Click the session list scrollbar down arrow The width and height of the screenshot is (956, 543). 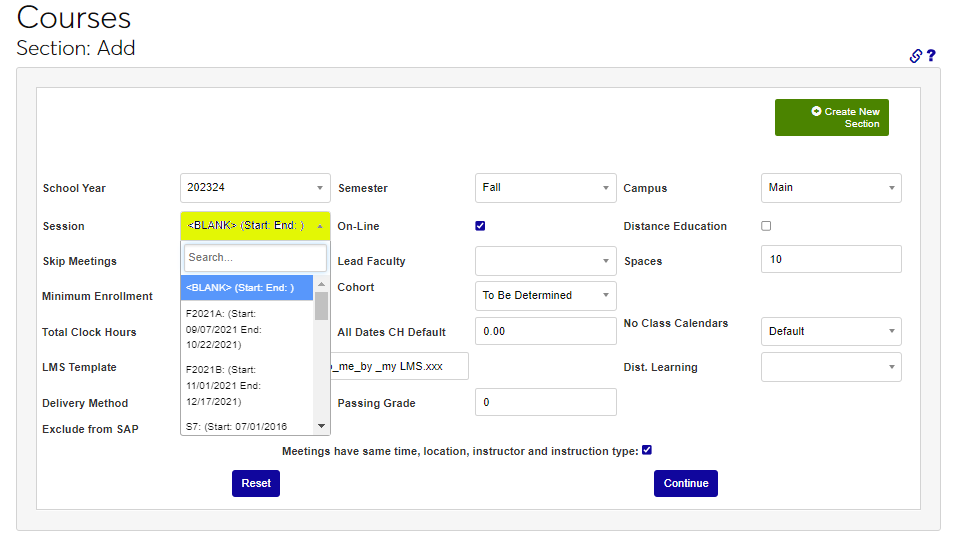pyautogui.click(x=322, y=425)
